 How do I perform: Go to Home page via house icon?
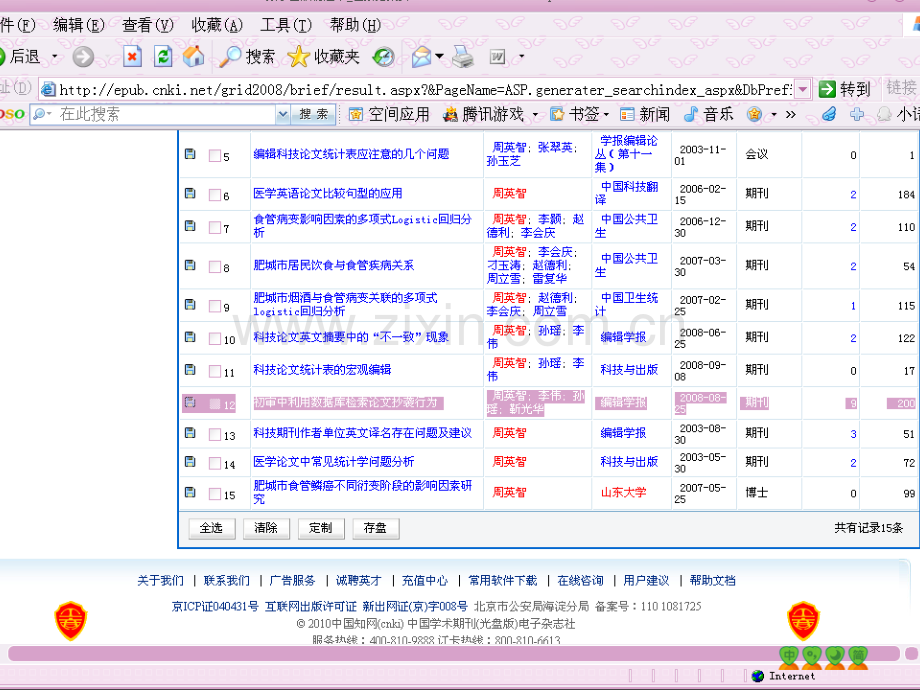click(x=193, y=57)
